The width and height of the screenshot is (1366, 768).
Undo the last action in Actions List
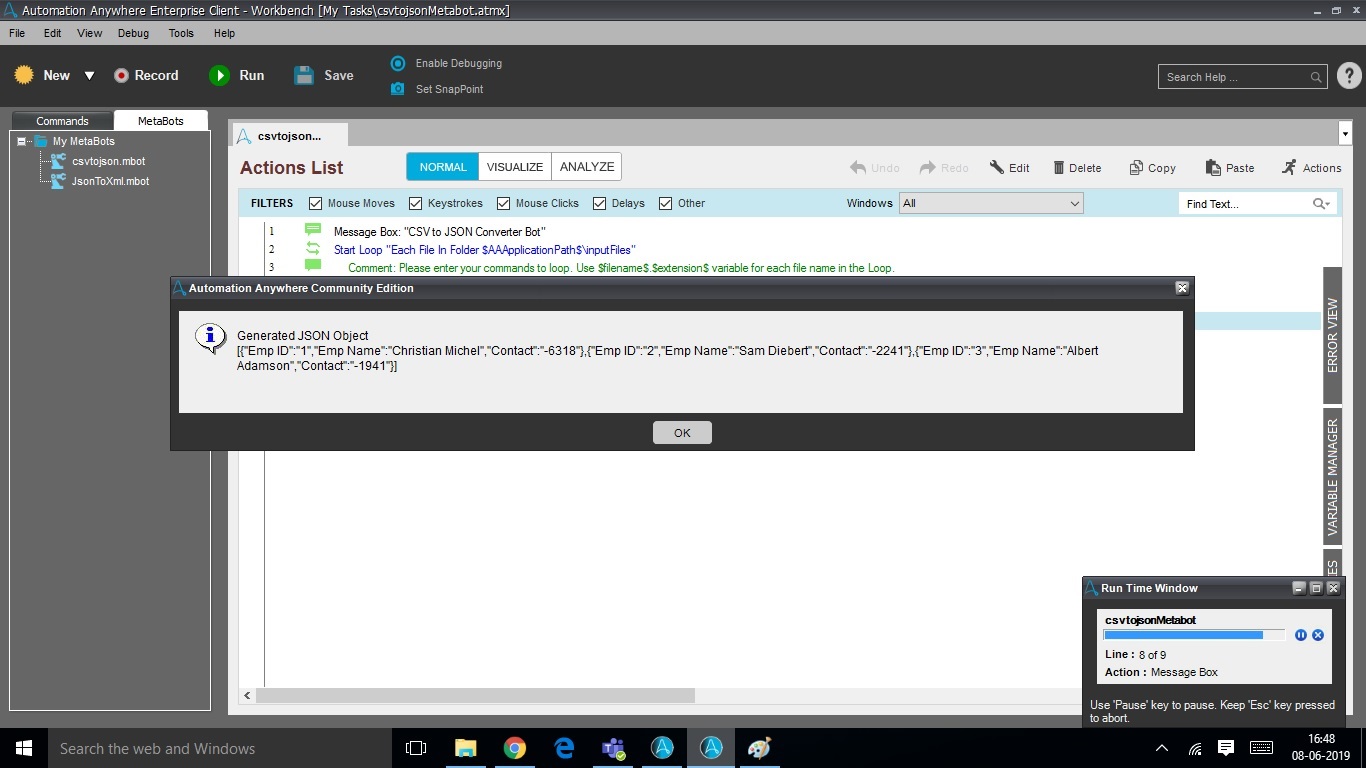875,168
